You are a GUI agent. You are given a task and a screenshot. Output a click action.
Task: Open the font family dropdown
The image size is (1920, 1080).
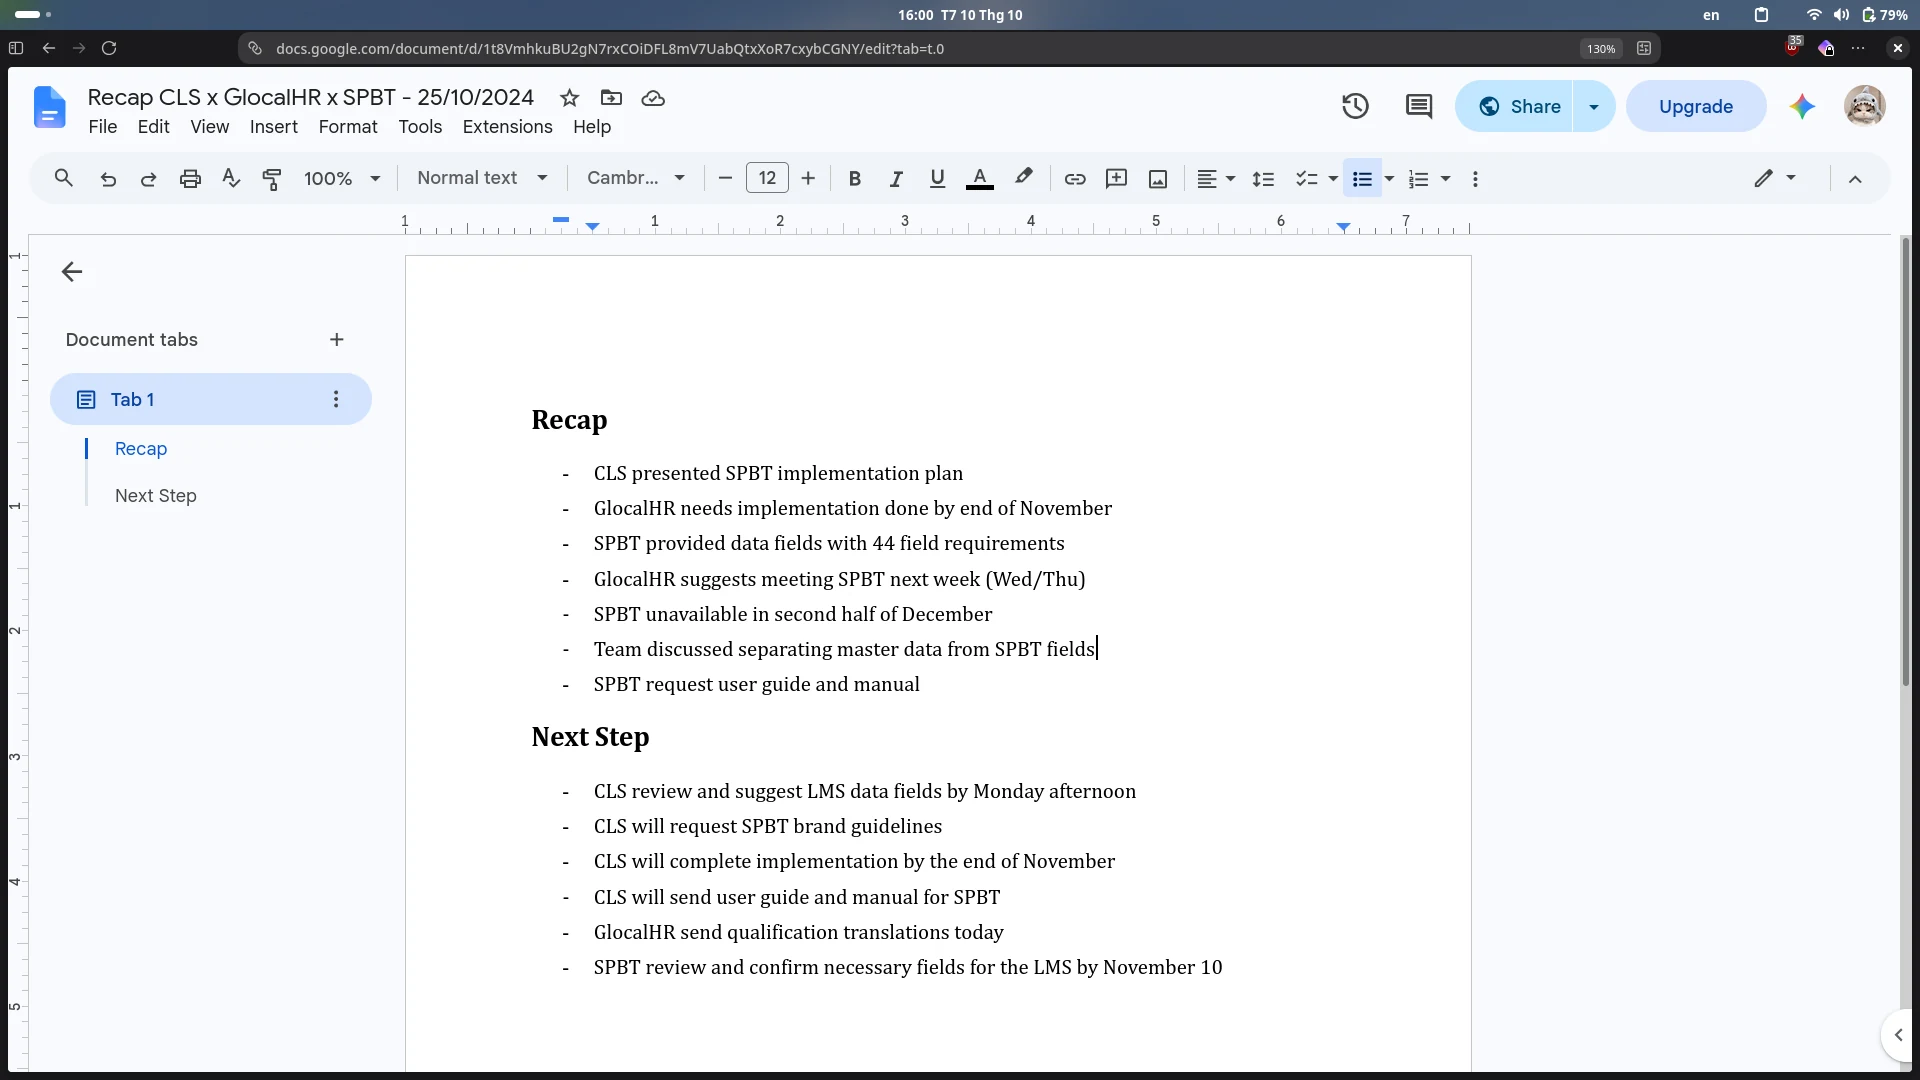[635, 178]
